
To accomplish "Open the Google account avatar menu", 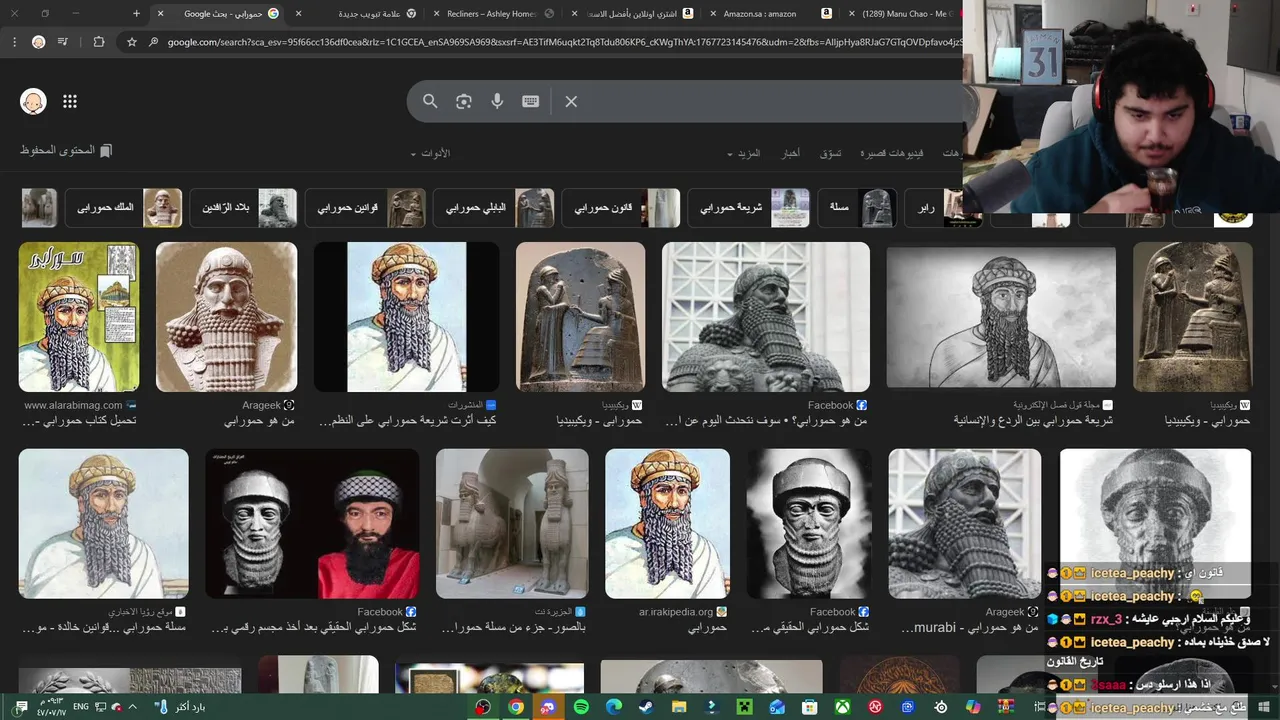I will (x=33, y=101).
